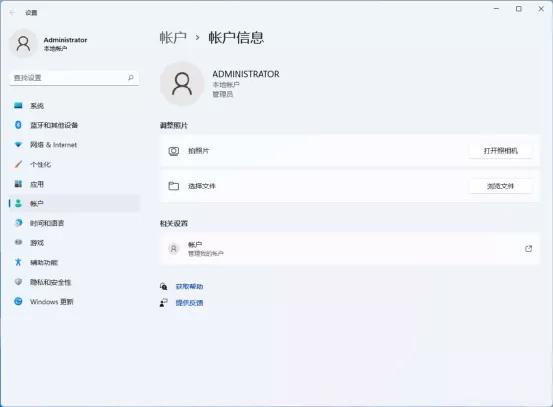Click the external-link icon on 帐户 row
The image size is (553, 407).
tap(528, 249)
